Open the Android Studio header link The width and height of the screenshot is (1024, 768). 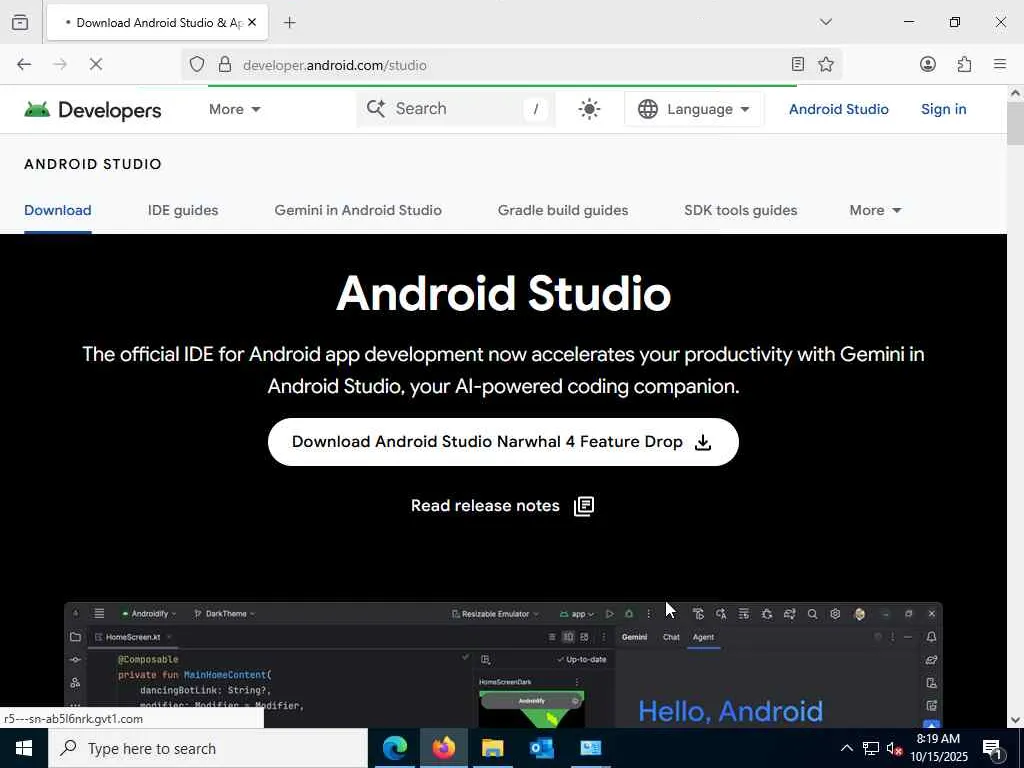coord(839,109)
